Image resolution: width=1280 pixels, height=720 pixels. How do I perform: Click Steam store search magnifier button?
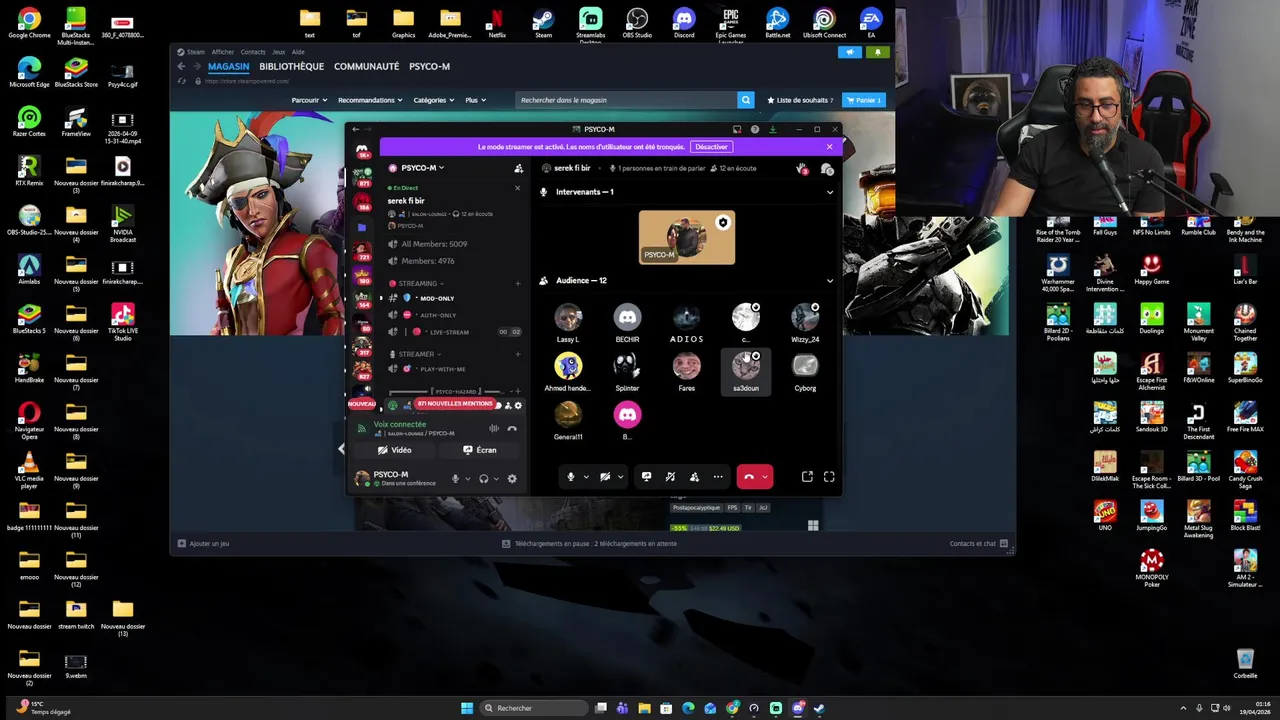tap(746, 100)
